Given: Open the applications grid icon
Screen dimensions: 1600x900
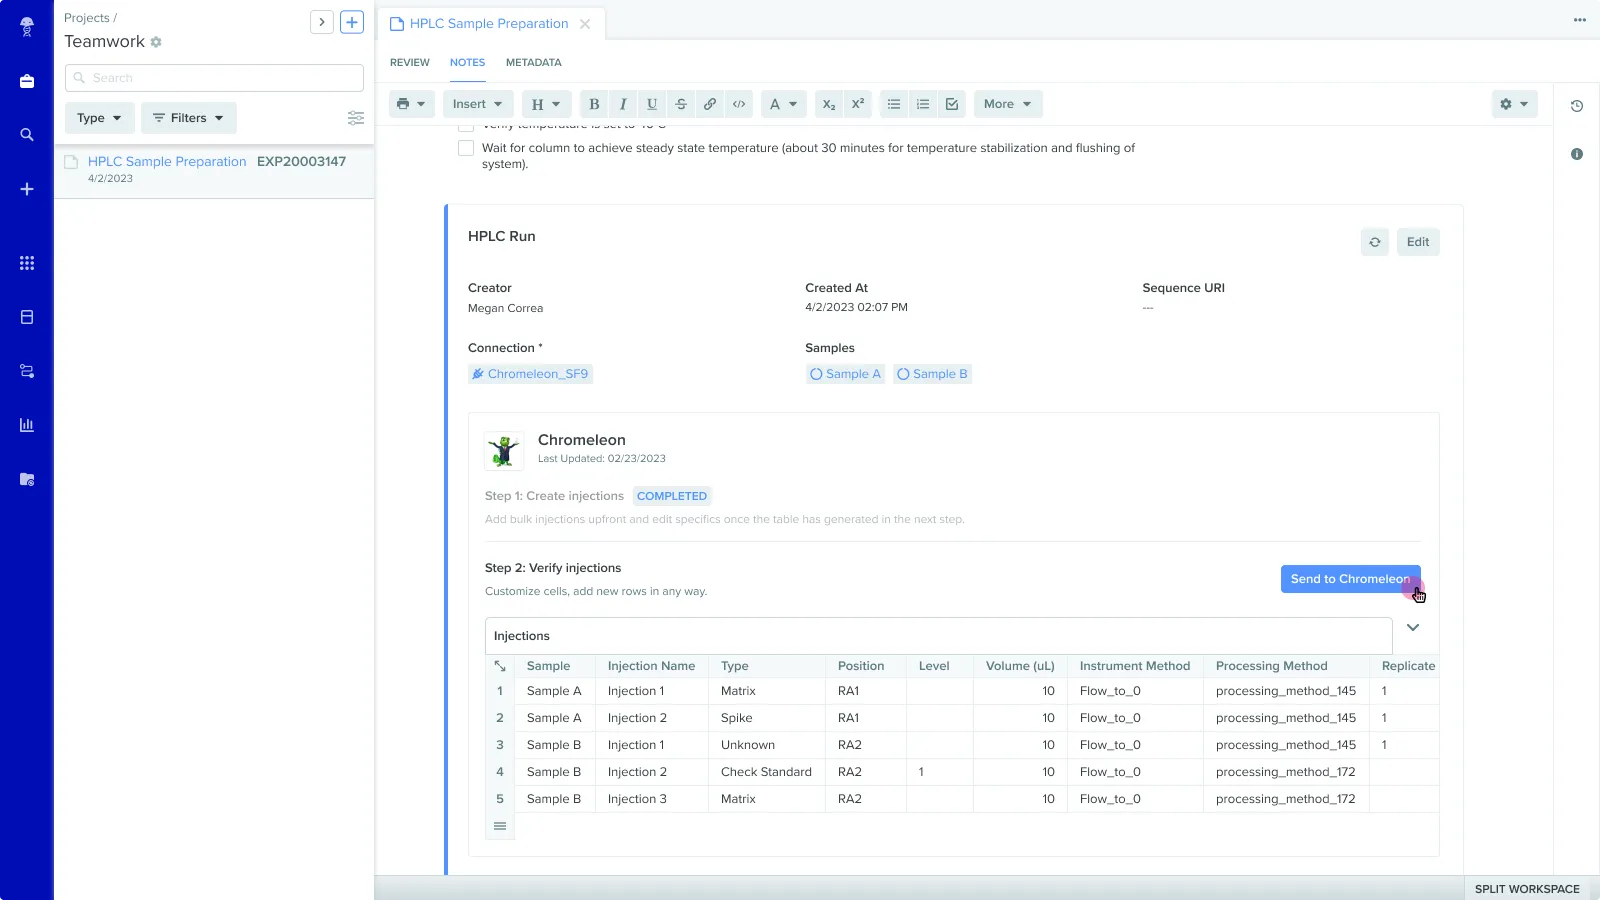Looking at the screenshot, I should point(27,263).
